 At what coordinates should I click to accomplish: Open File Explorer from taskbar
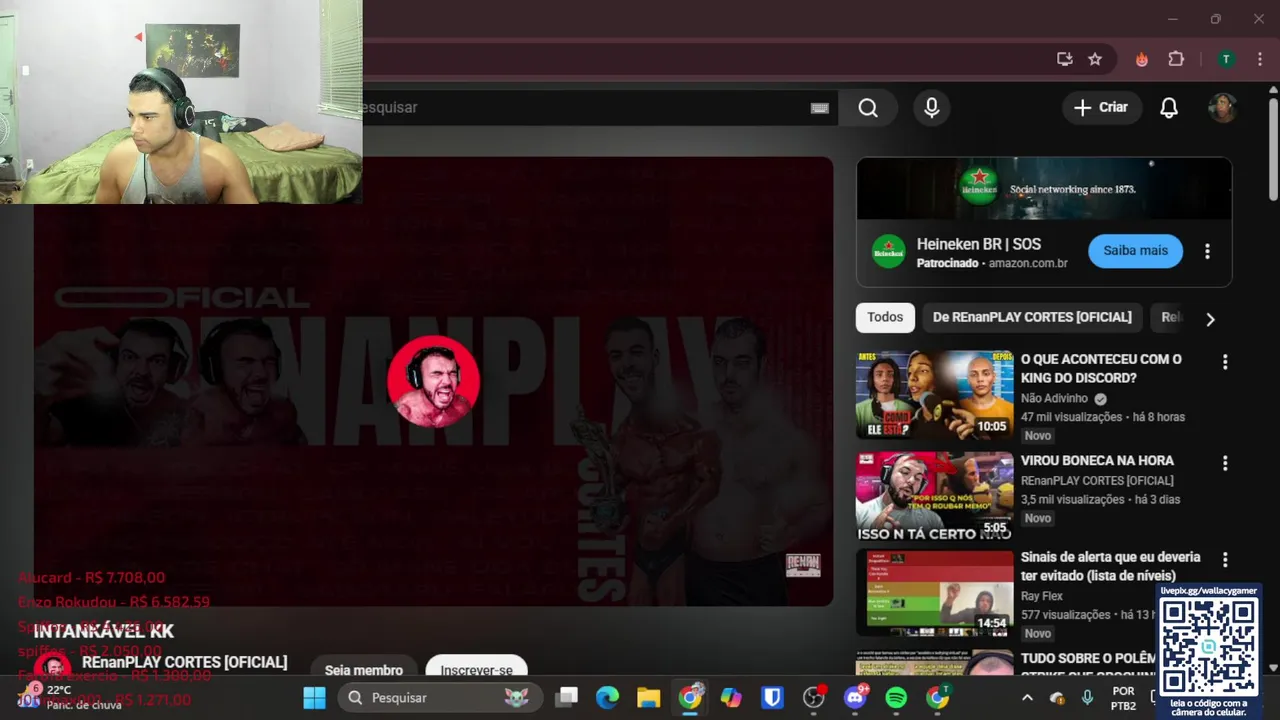click(x=649, y=698)
